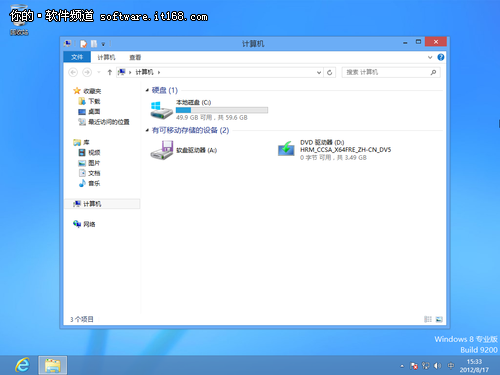Open the address bar history dropdown

[319, 72]
